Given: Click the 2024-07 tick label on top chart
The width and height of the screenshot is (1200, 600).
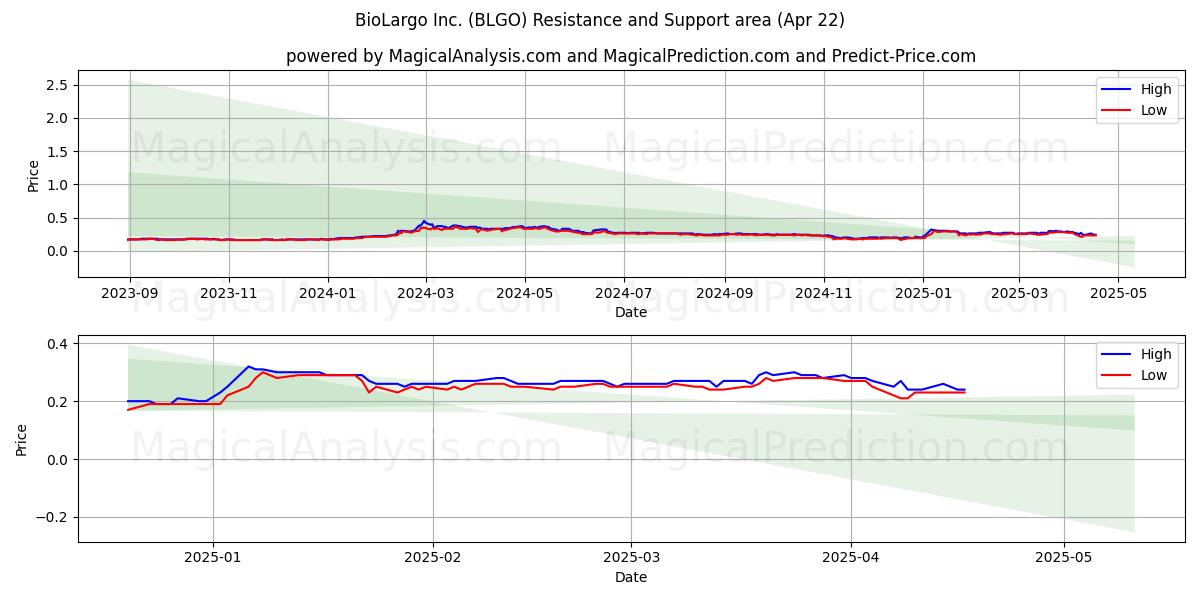Looking at the screenshot, I should [x=624, y=293].
